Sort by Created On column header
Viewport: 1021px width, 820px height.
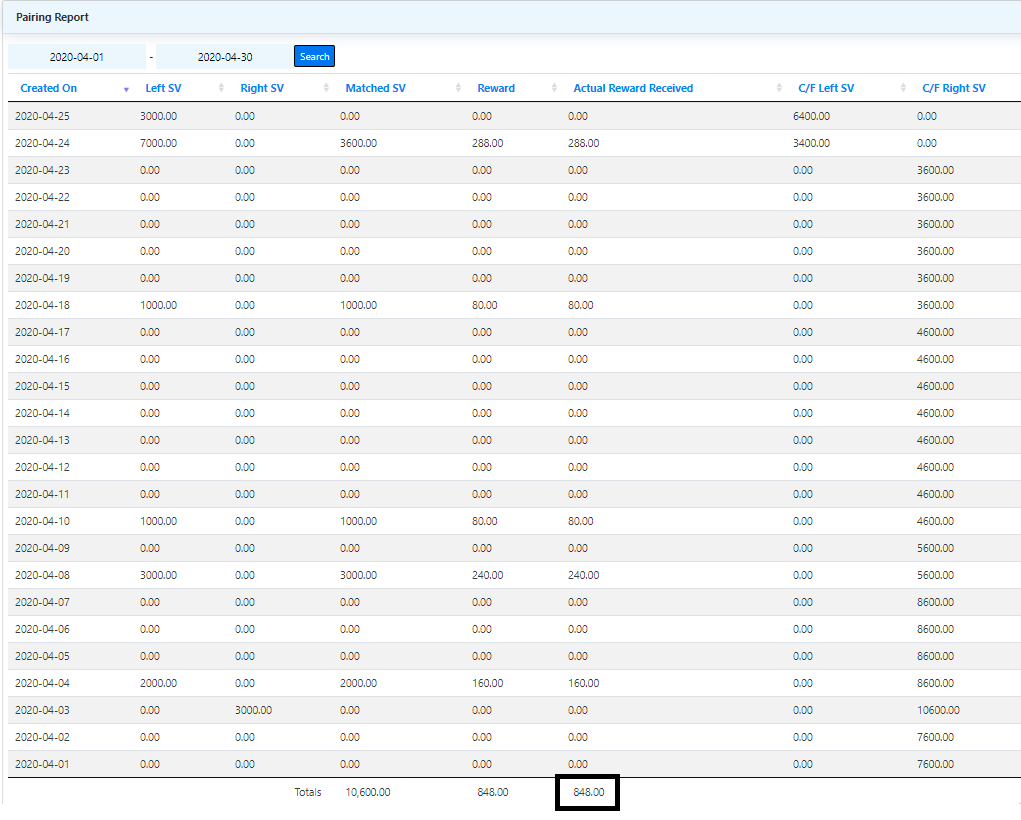(x=49, y=88)
